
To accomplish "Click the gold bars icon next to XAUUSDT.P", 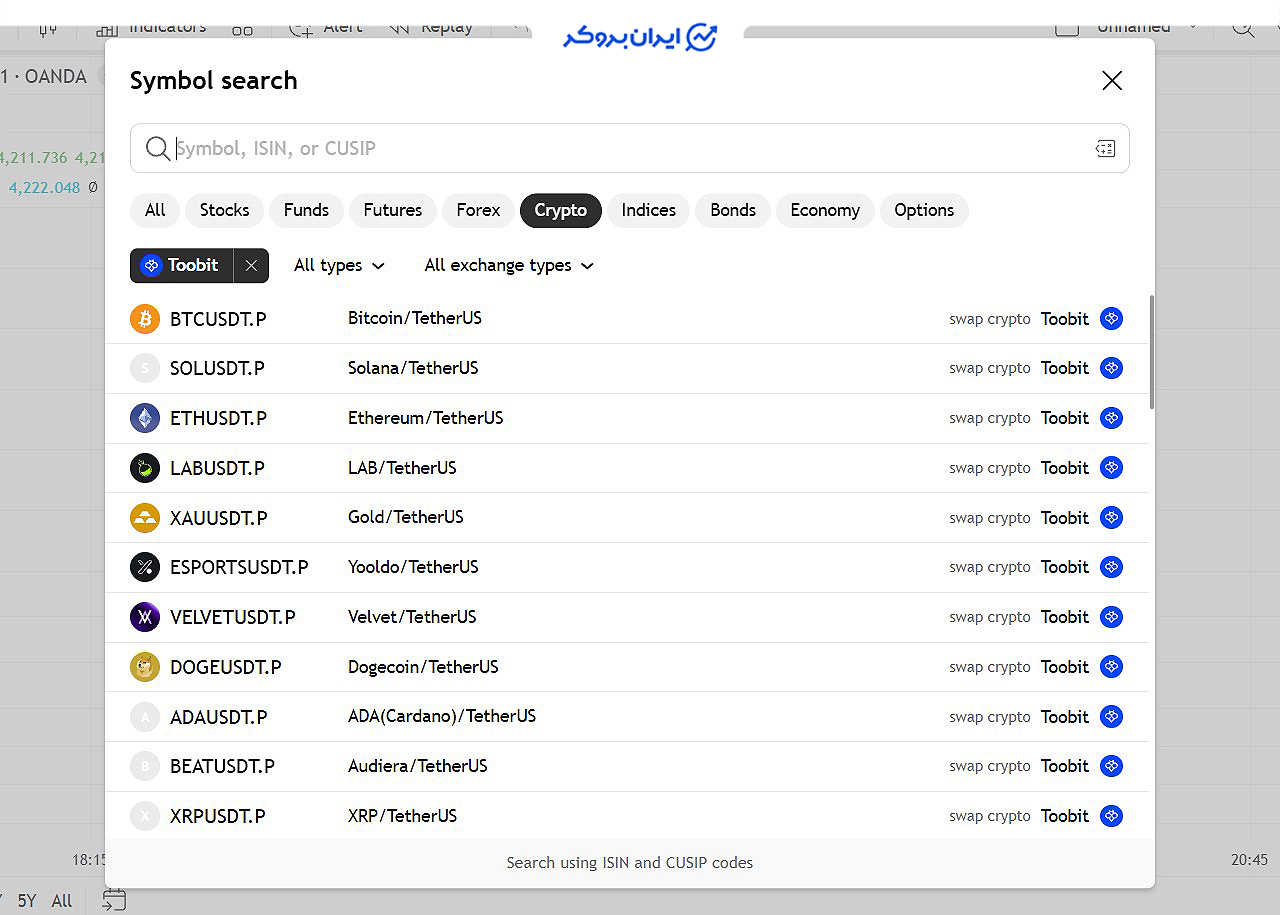I will (145, 518).
